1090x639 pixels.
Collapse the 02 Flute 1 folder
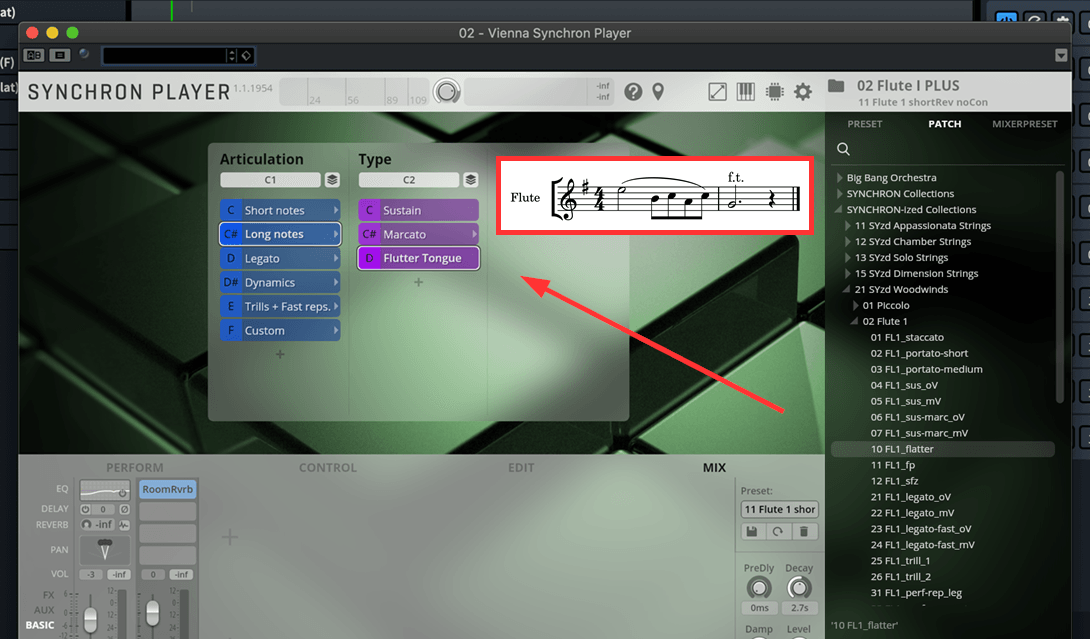tap(854, 321)
